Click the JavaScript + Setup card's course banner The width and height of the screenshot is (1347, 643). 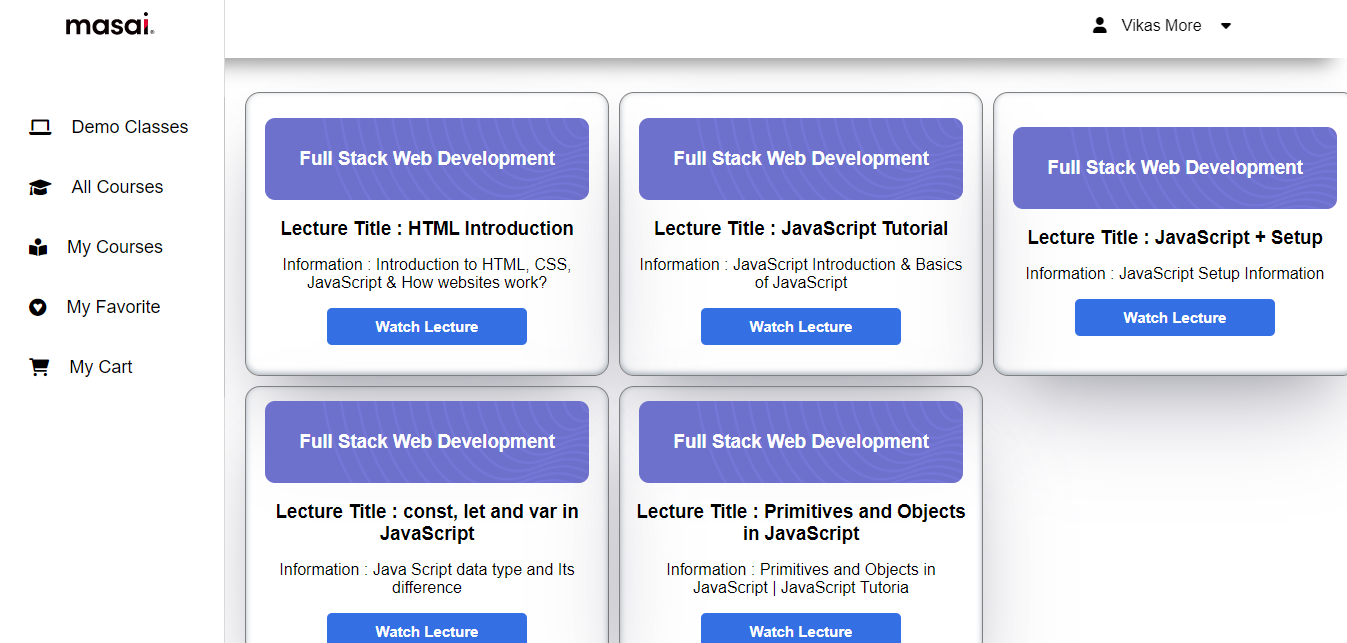click(1175, 168)
